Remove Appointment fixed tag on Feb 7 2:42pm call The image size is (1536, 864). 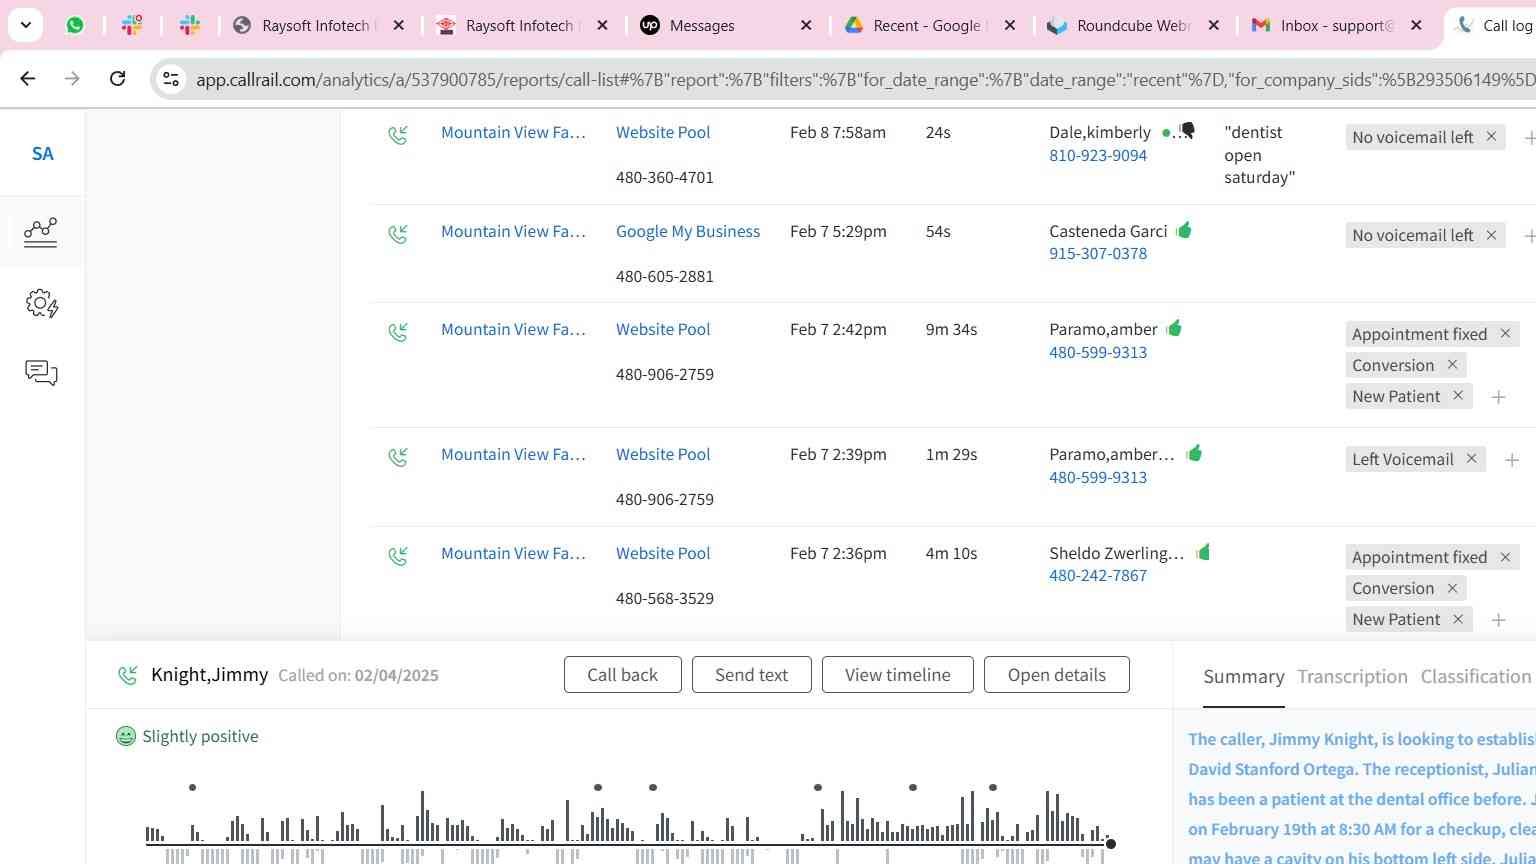pos(1505,333)
